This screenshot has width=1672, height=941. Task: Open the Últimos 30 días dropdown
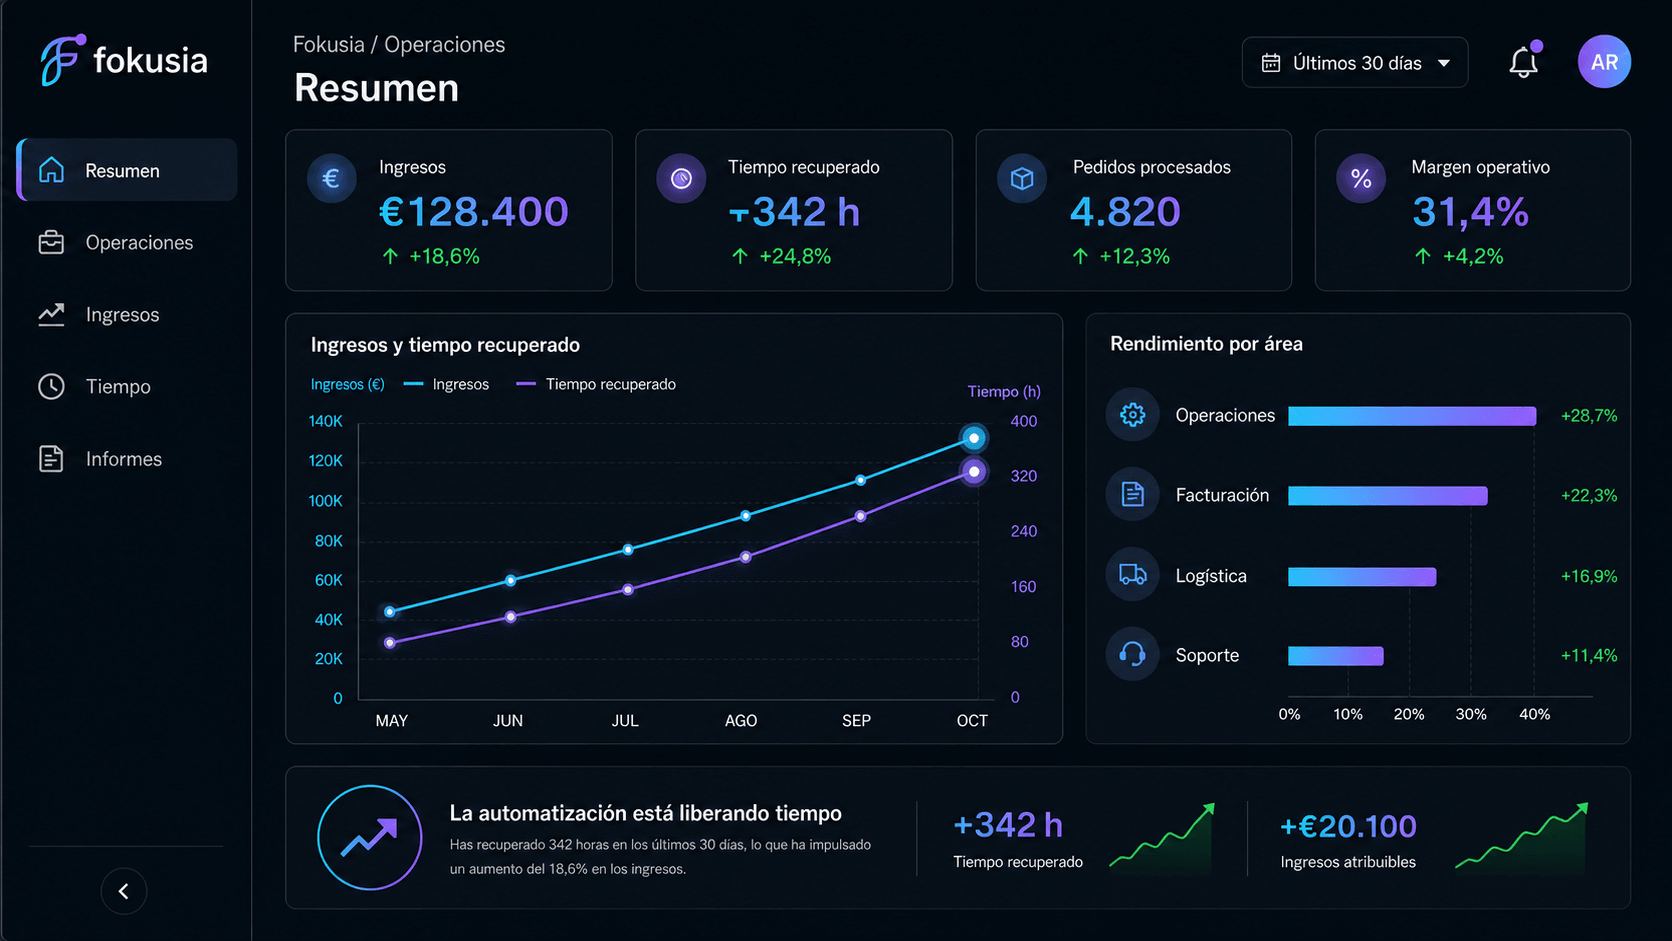pos(1355,63)
